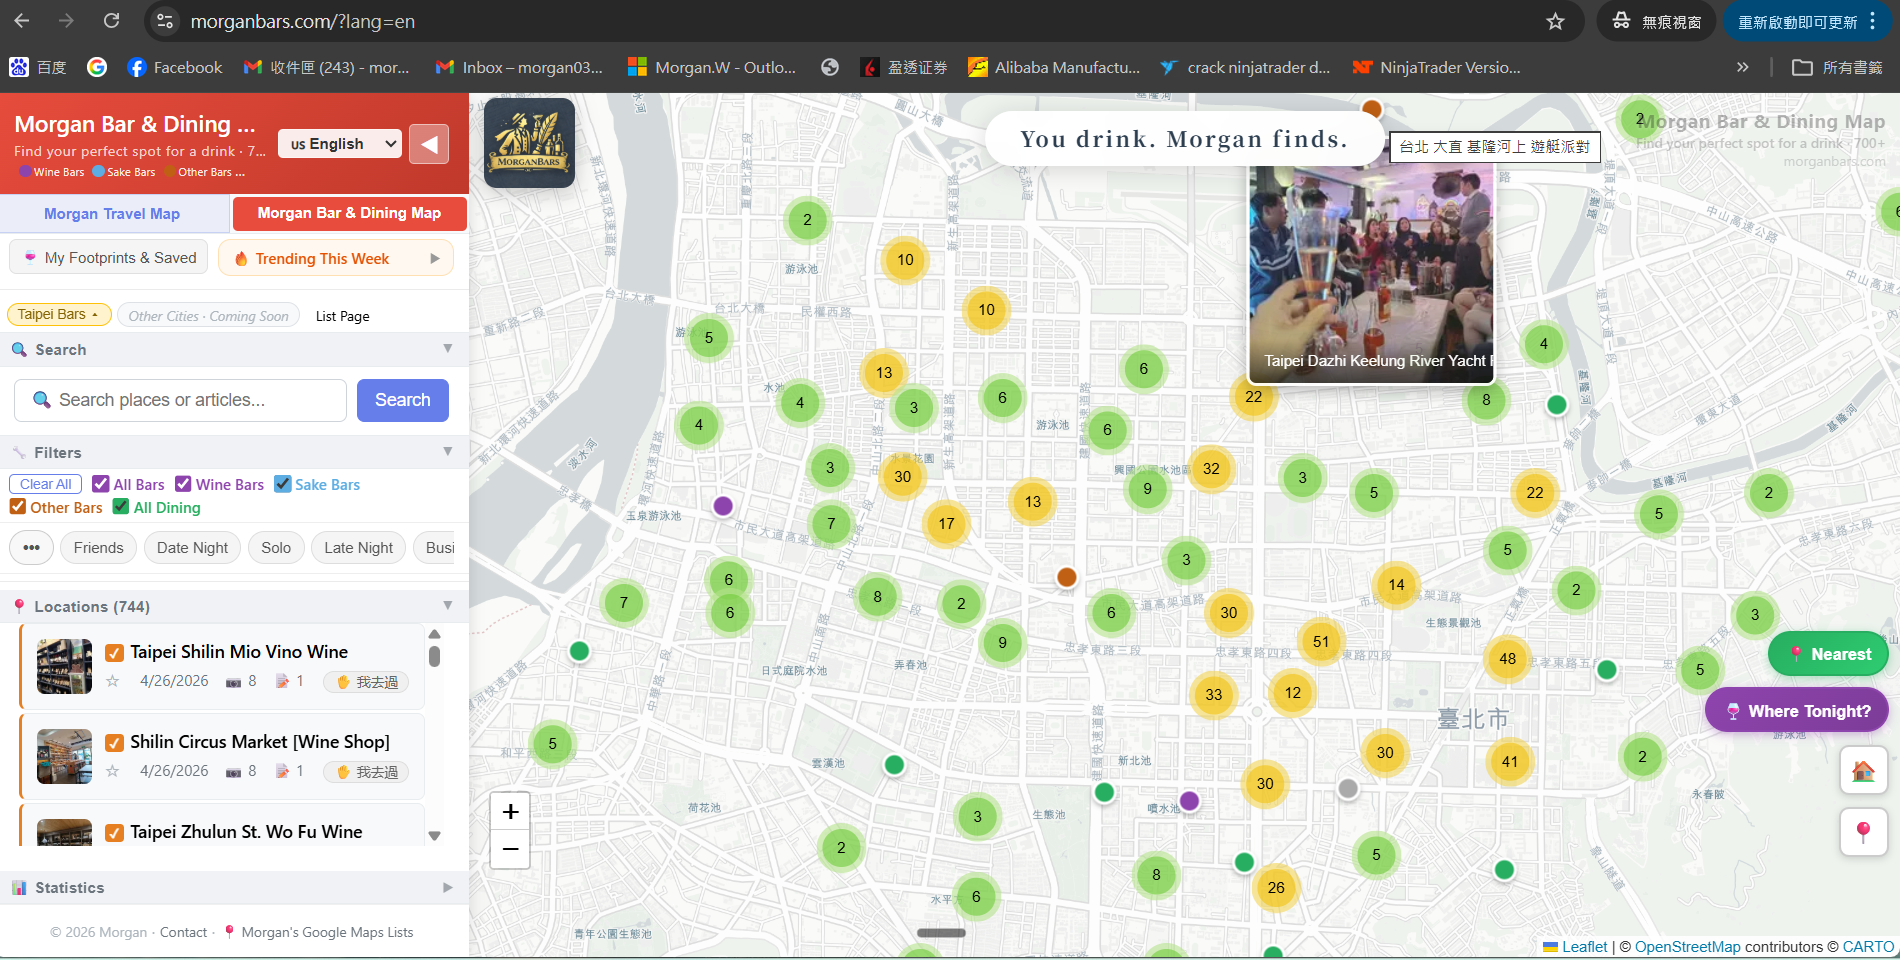This screenshot has height=960, width=1900.
Task: Open the 所有書籤 bookmarks folder
Action: pyautogui.click(x=1837, y=67)
